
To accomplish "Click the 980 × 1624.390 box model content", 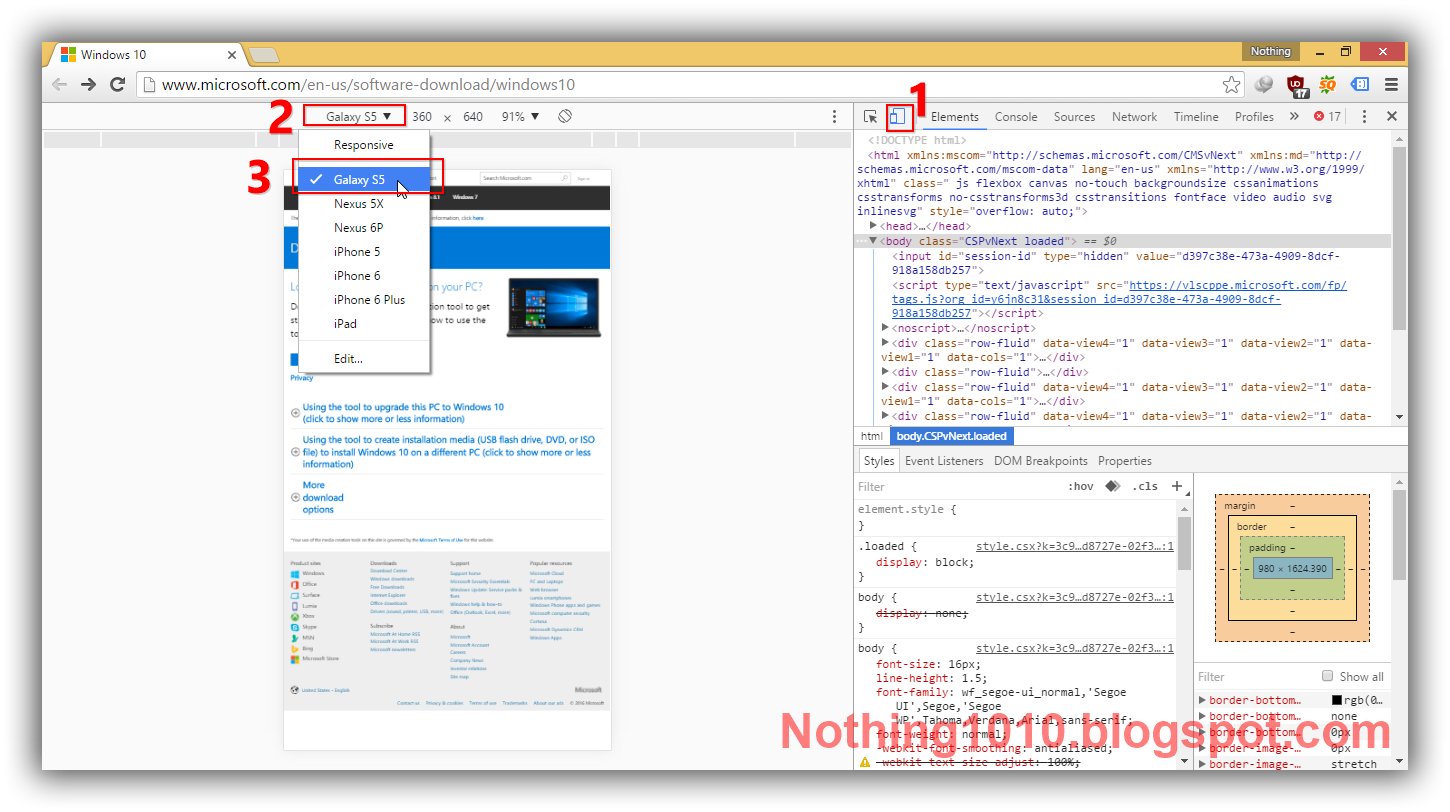I will [1292, 569].
